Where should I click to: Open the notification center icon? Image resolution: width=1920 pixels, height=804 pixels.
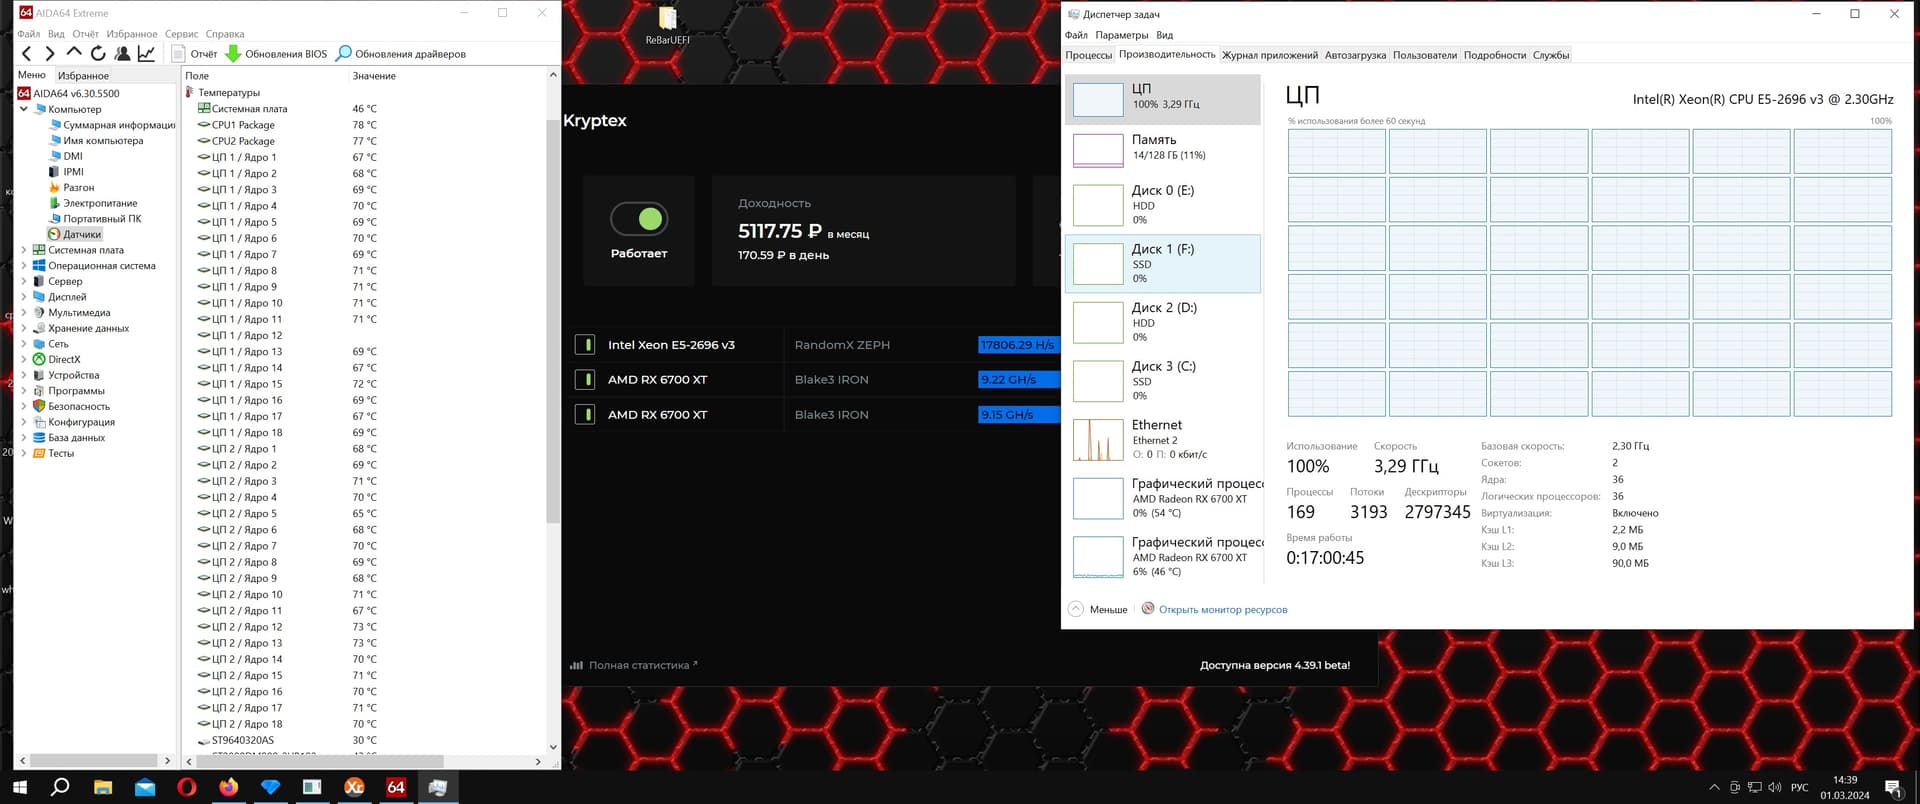(x=1893, y=788)
